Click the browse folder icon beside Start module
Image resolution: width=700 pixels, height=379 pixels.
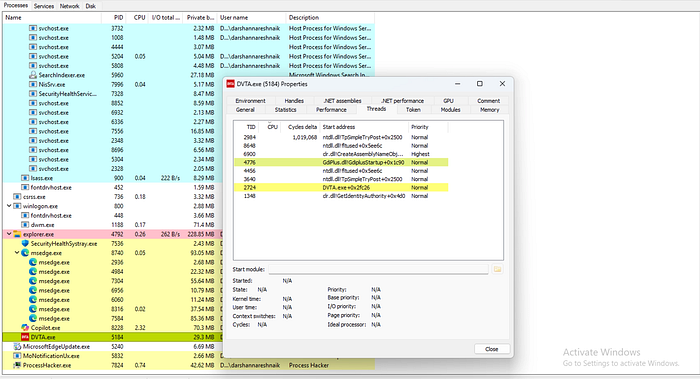[497, 269]
